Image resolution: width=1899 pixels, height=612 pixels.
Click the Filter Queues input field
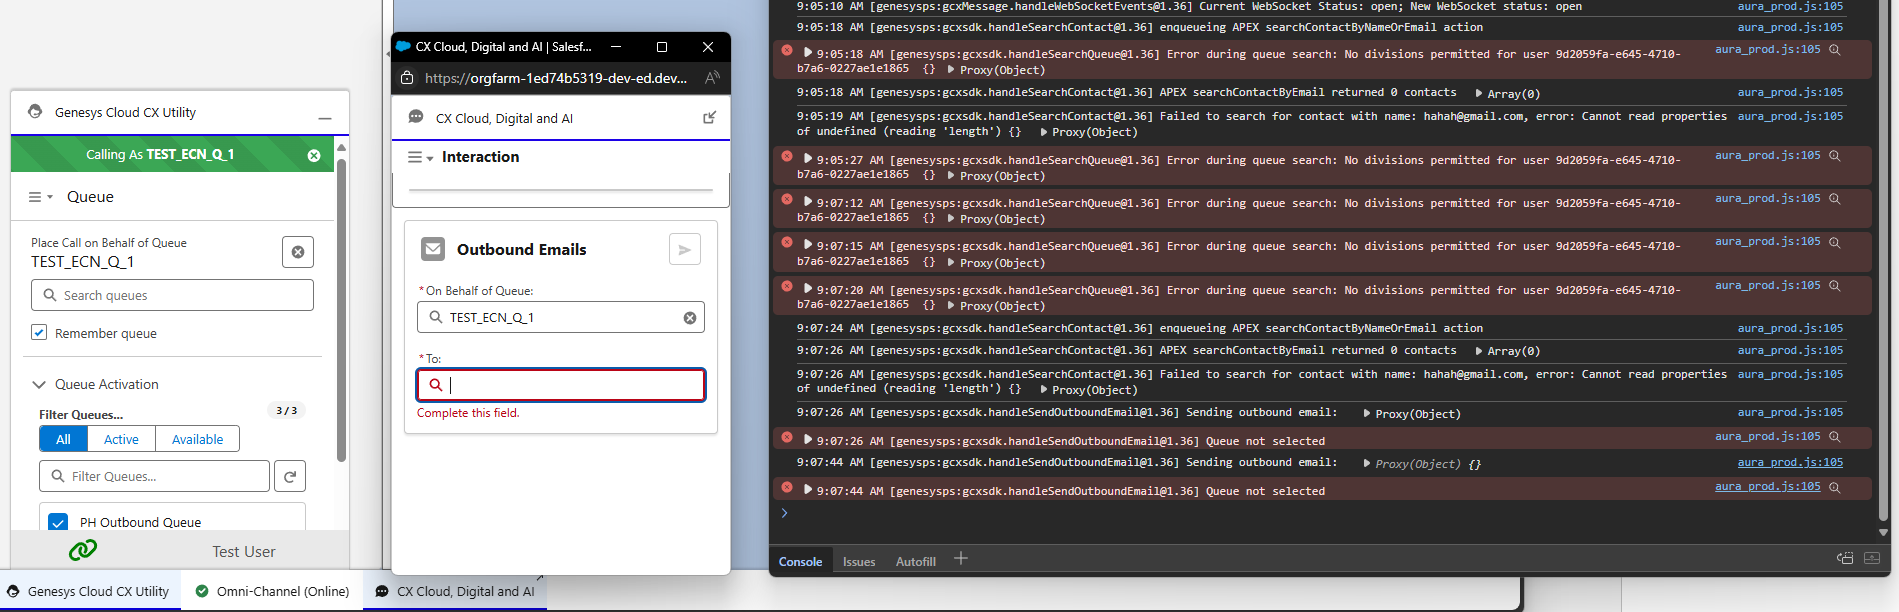(x=155, y=476)
